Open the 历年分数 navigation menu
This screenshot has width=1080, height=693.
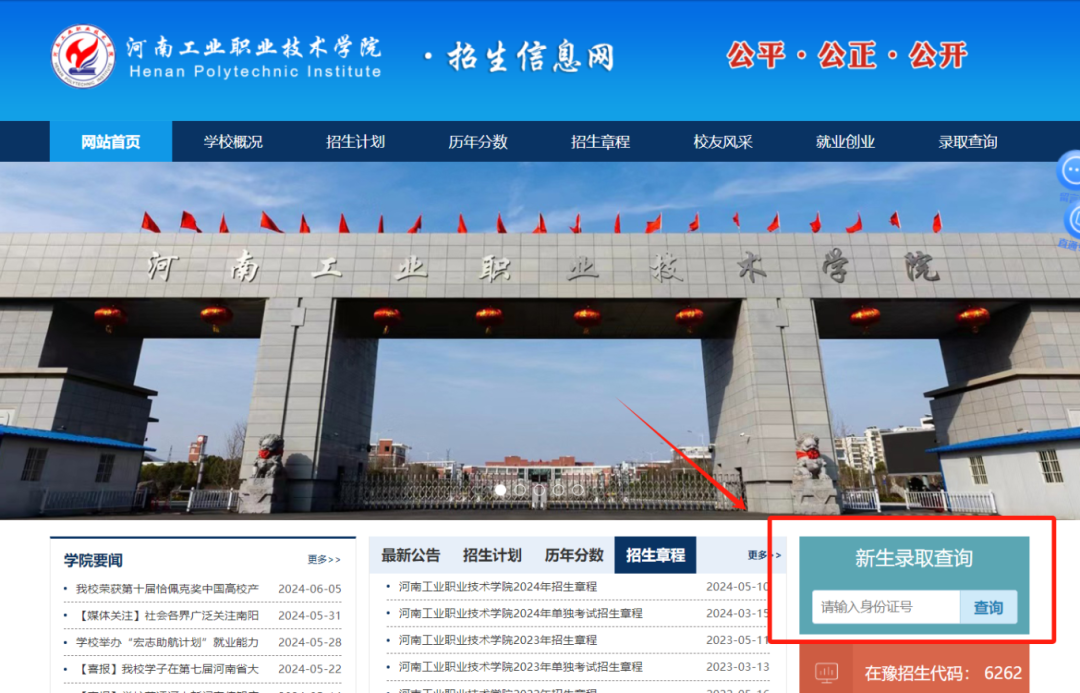pyautogui.click(x=480, y=141)
